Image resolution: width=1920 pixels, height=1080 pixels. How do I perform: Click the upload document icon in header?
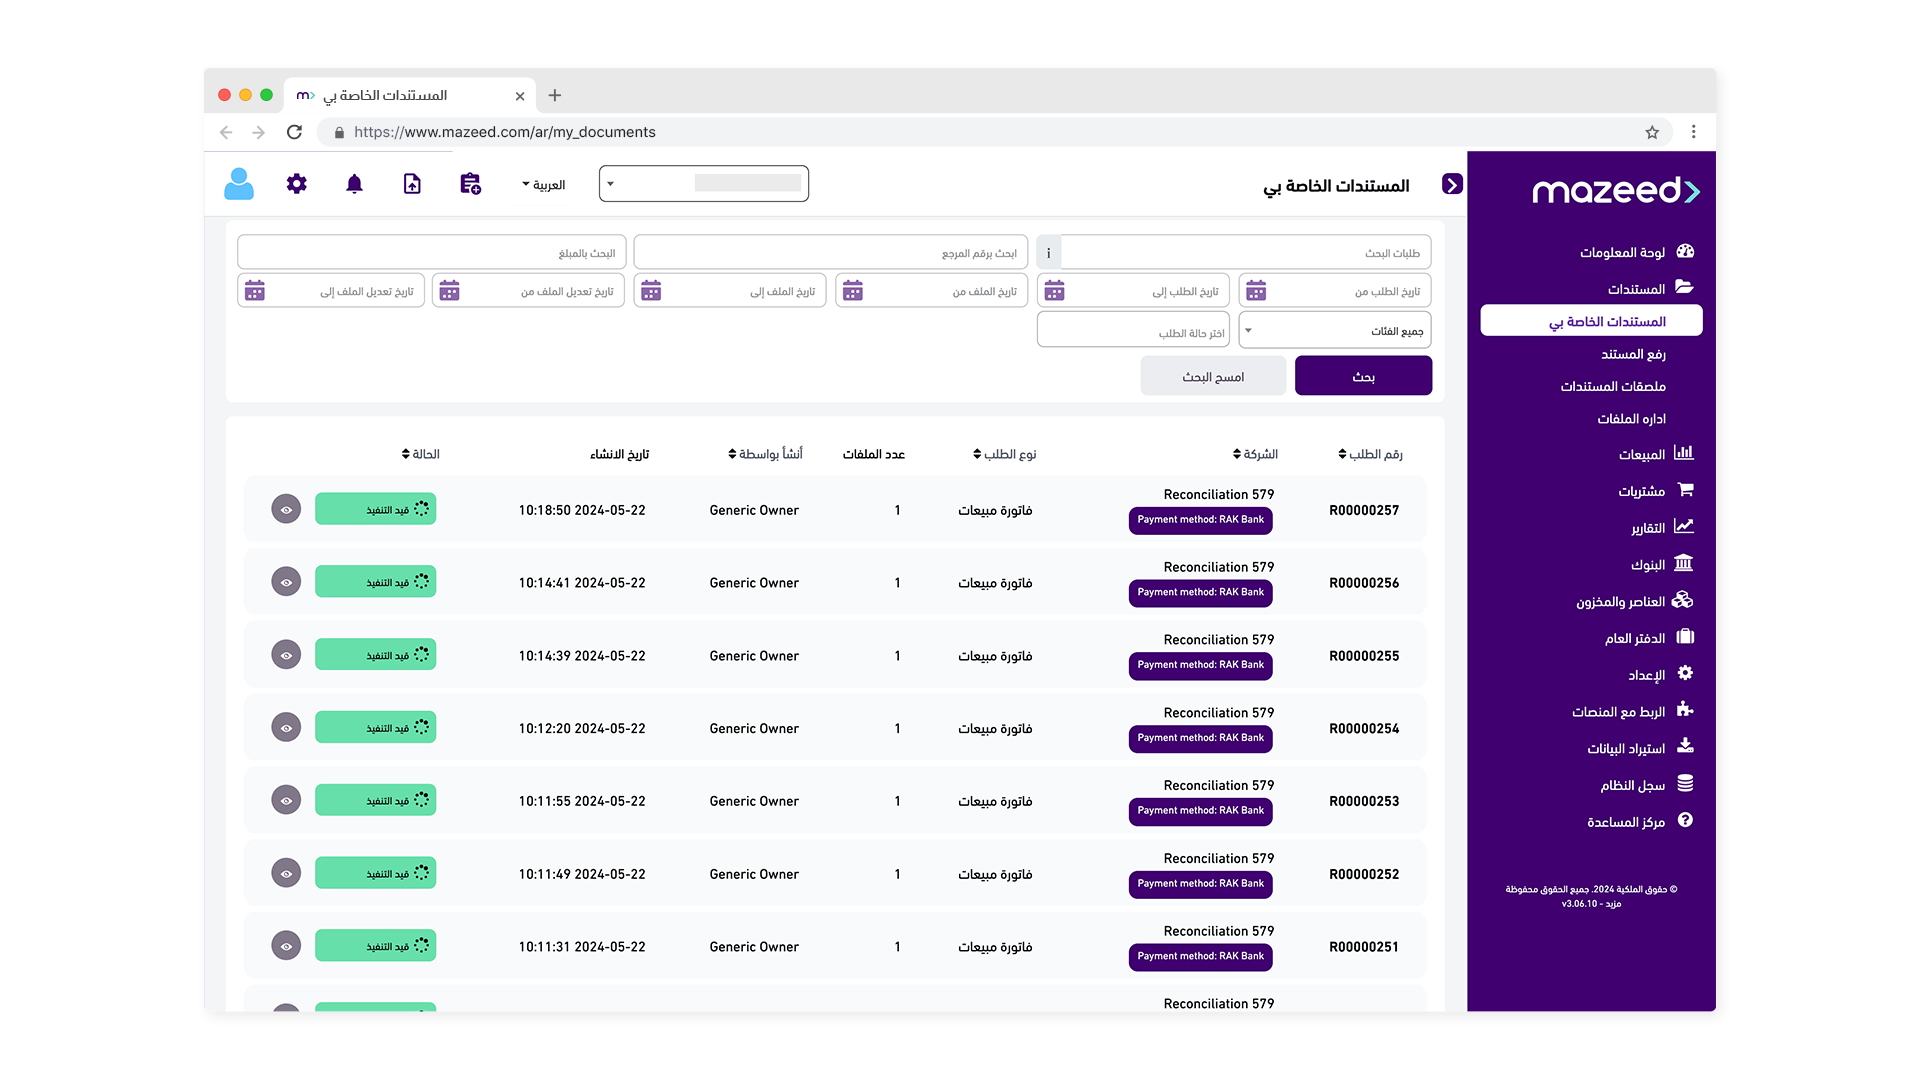(412, 184)
